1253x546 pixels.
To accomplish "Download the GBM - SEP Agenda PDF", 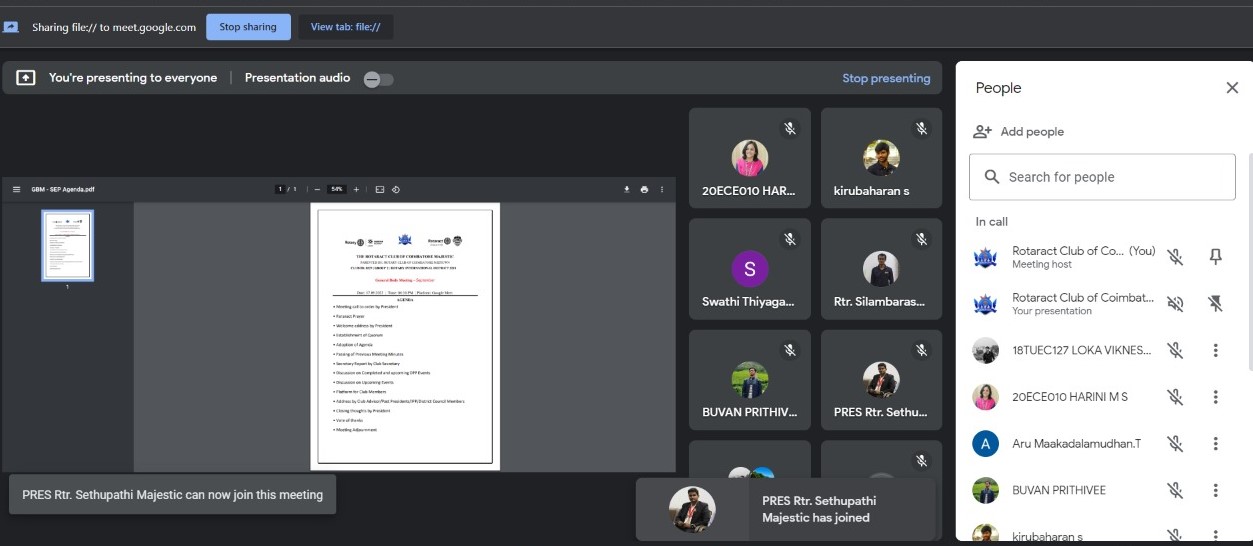I will pos(627,189).
